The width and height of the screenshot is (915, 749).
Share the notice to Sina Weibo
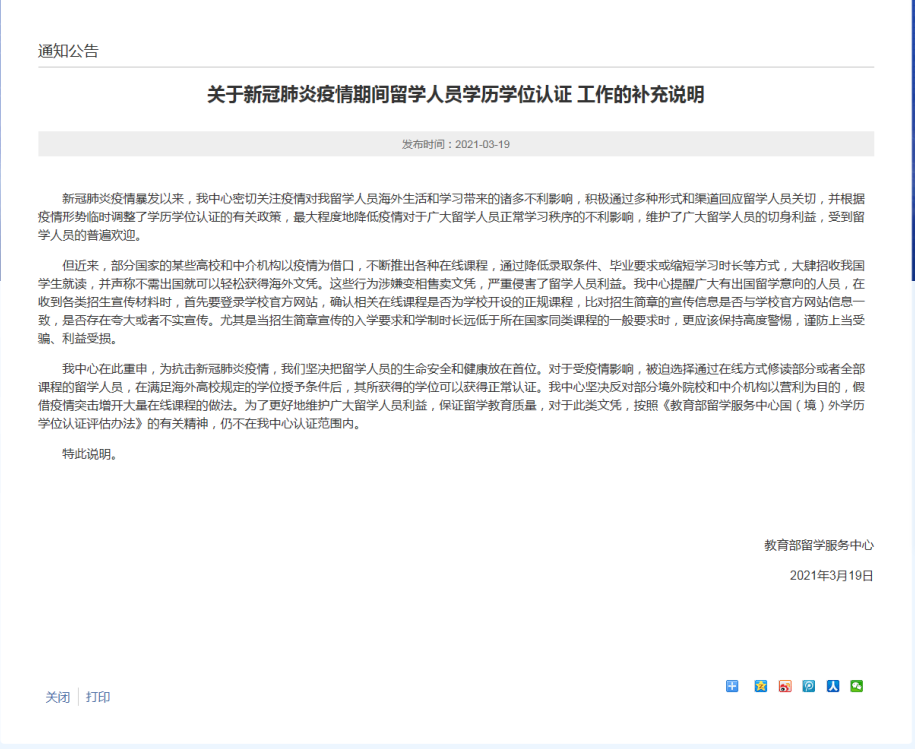pos(785,686)
